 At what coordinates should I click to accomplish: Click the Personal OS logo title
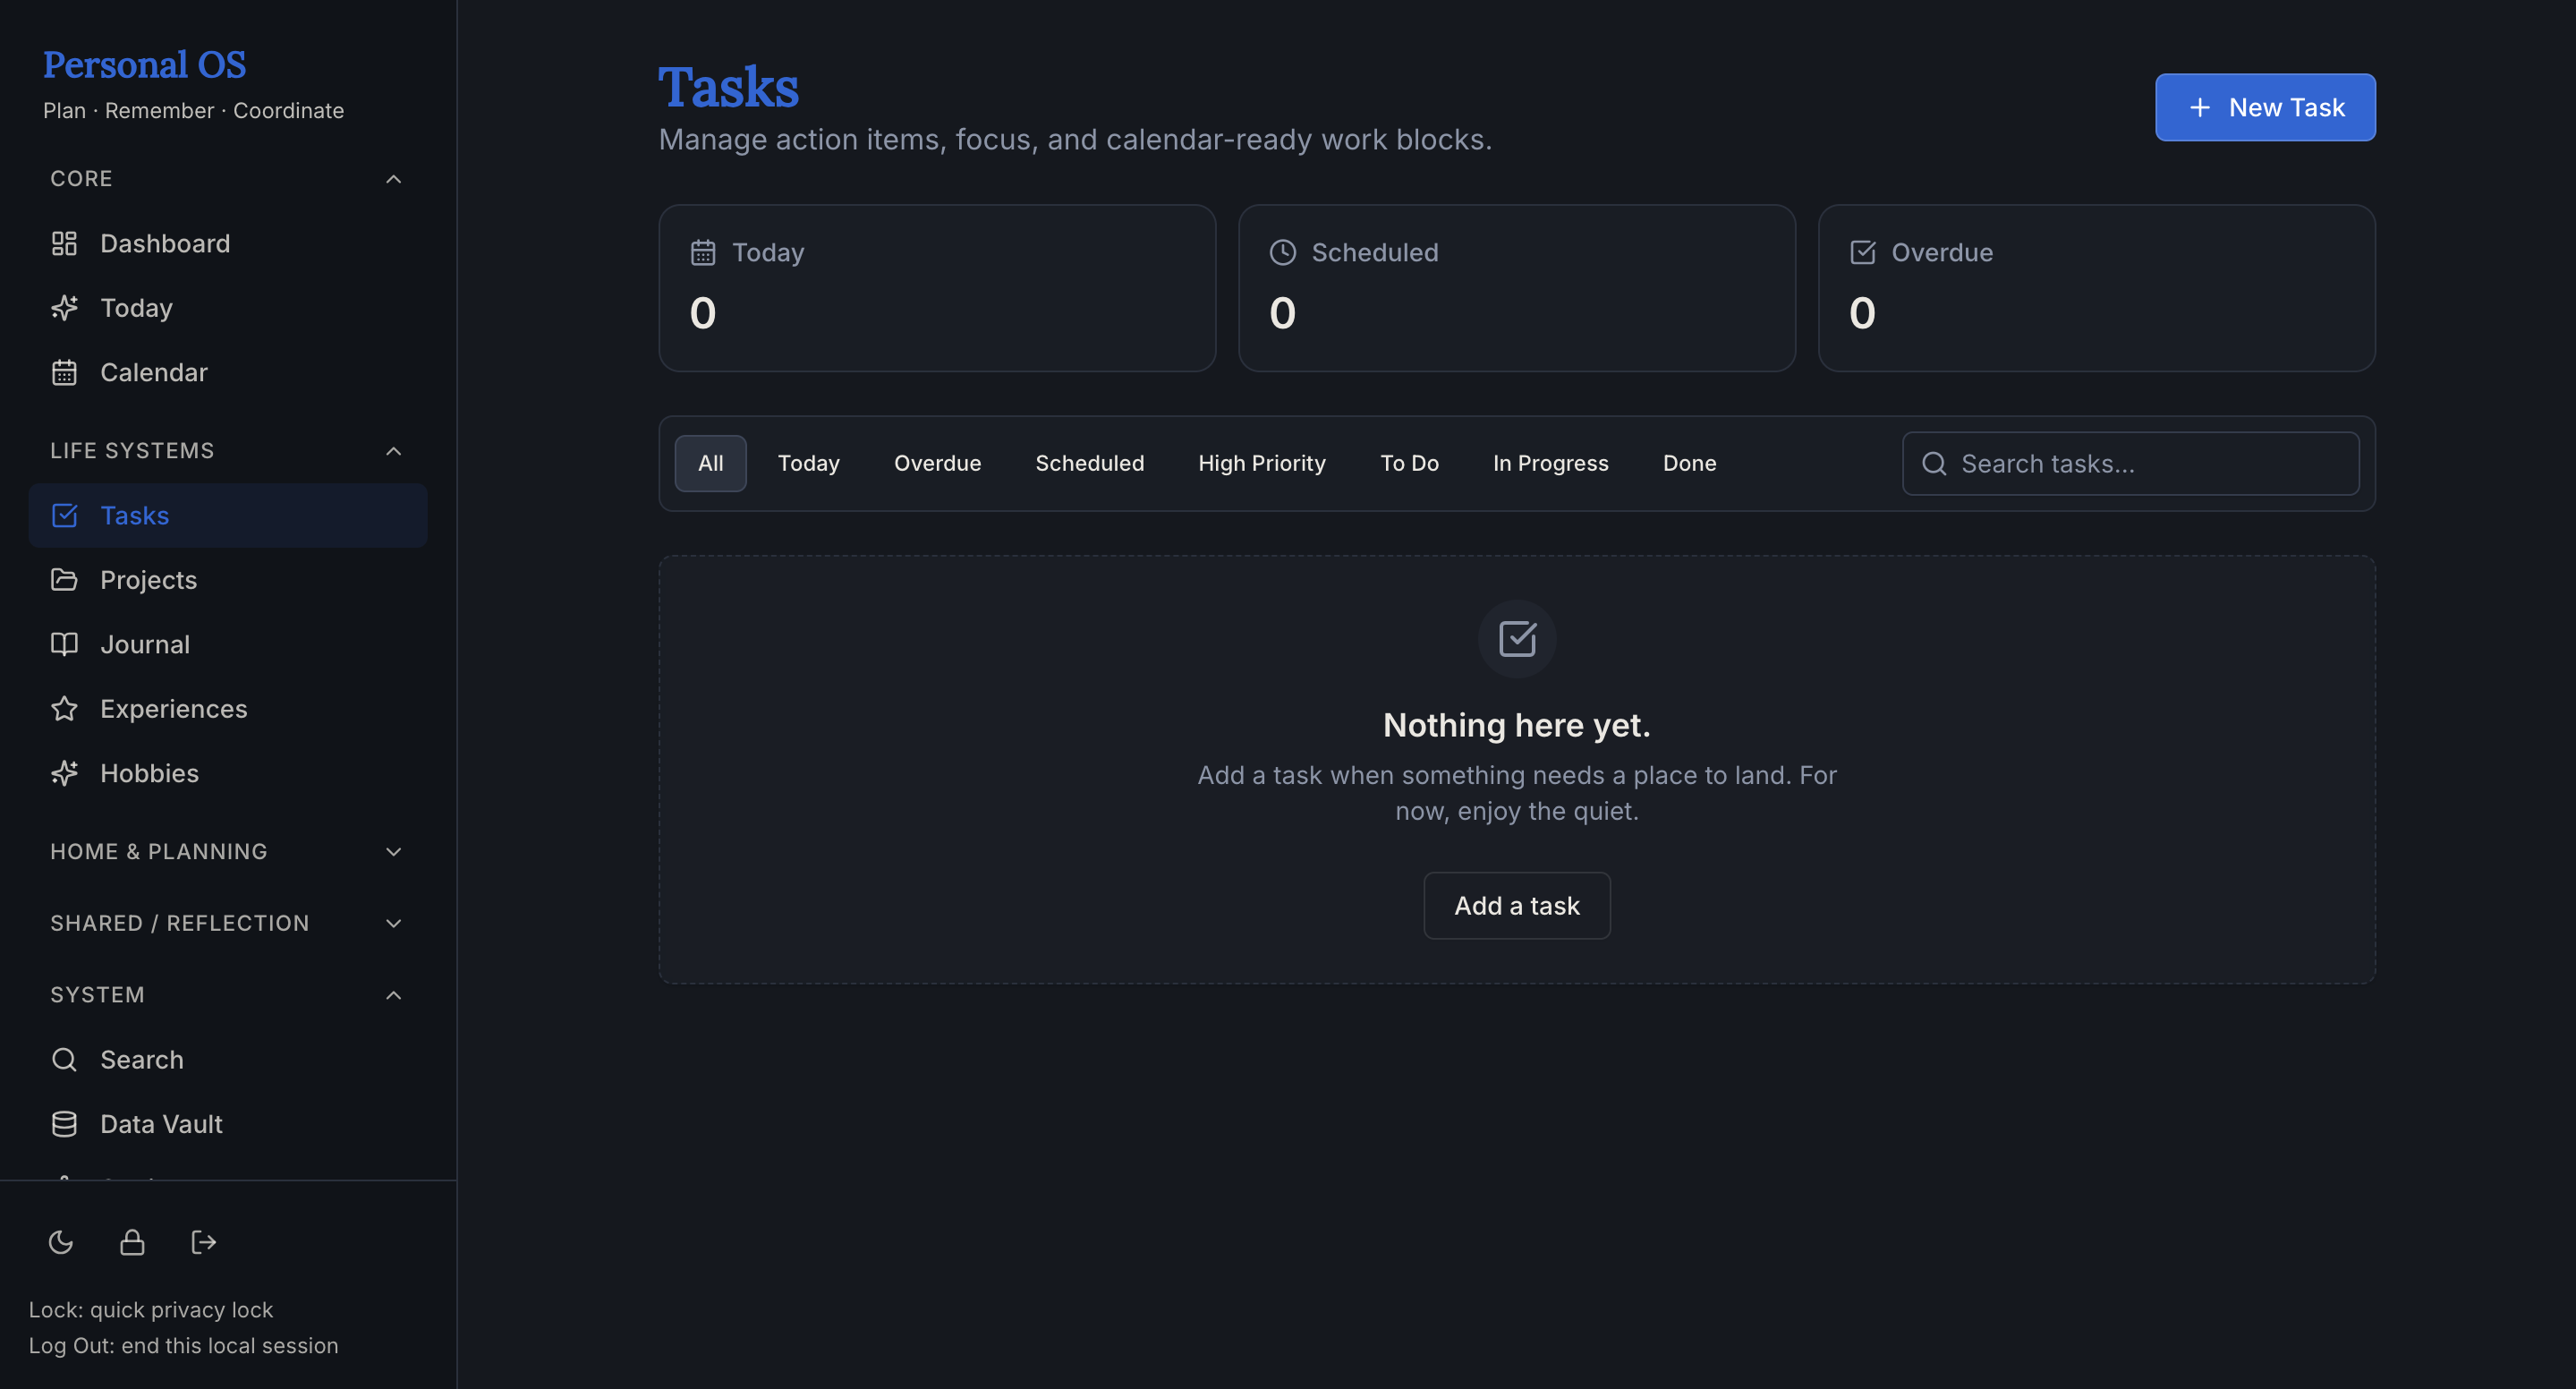[144, 65]
